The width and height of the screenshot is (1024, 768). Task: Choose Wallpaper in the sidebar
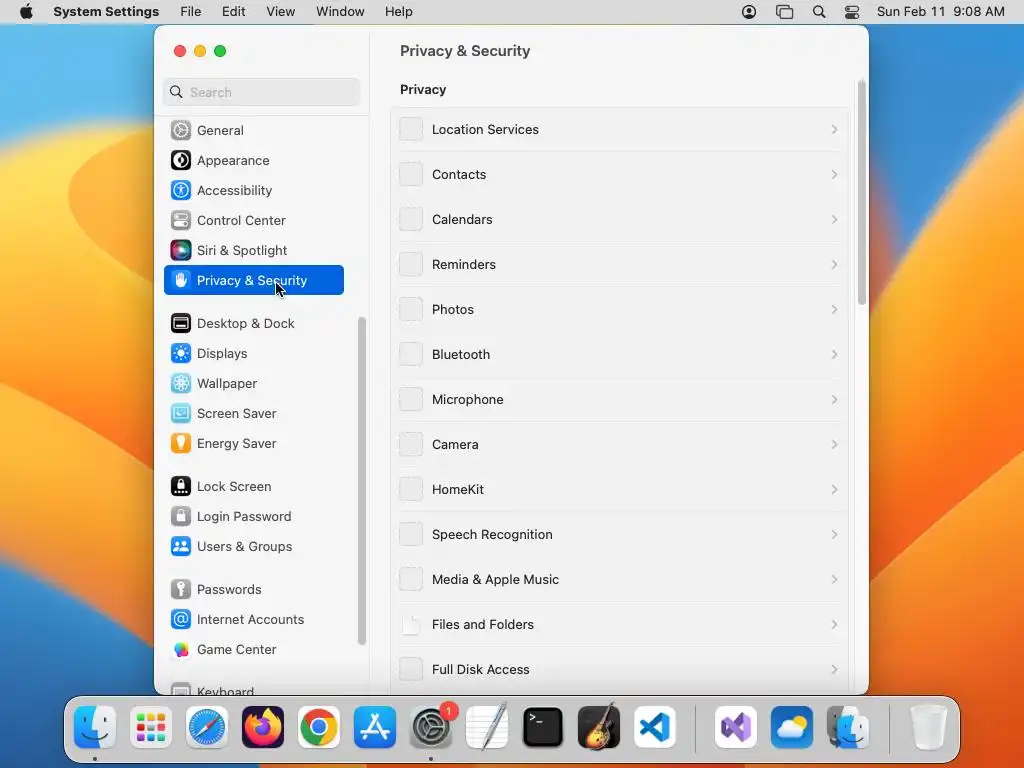point(253,383)
